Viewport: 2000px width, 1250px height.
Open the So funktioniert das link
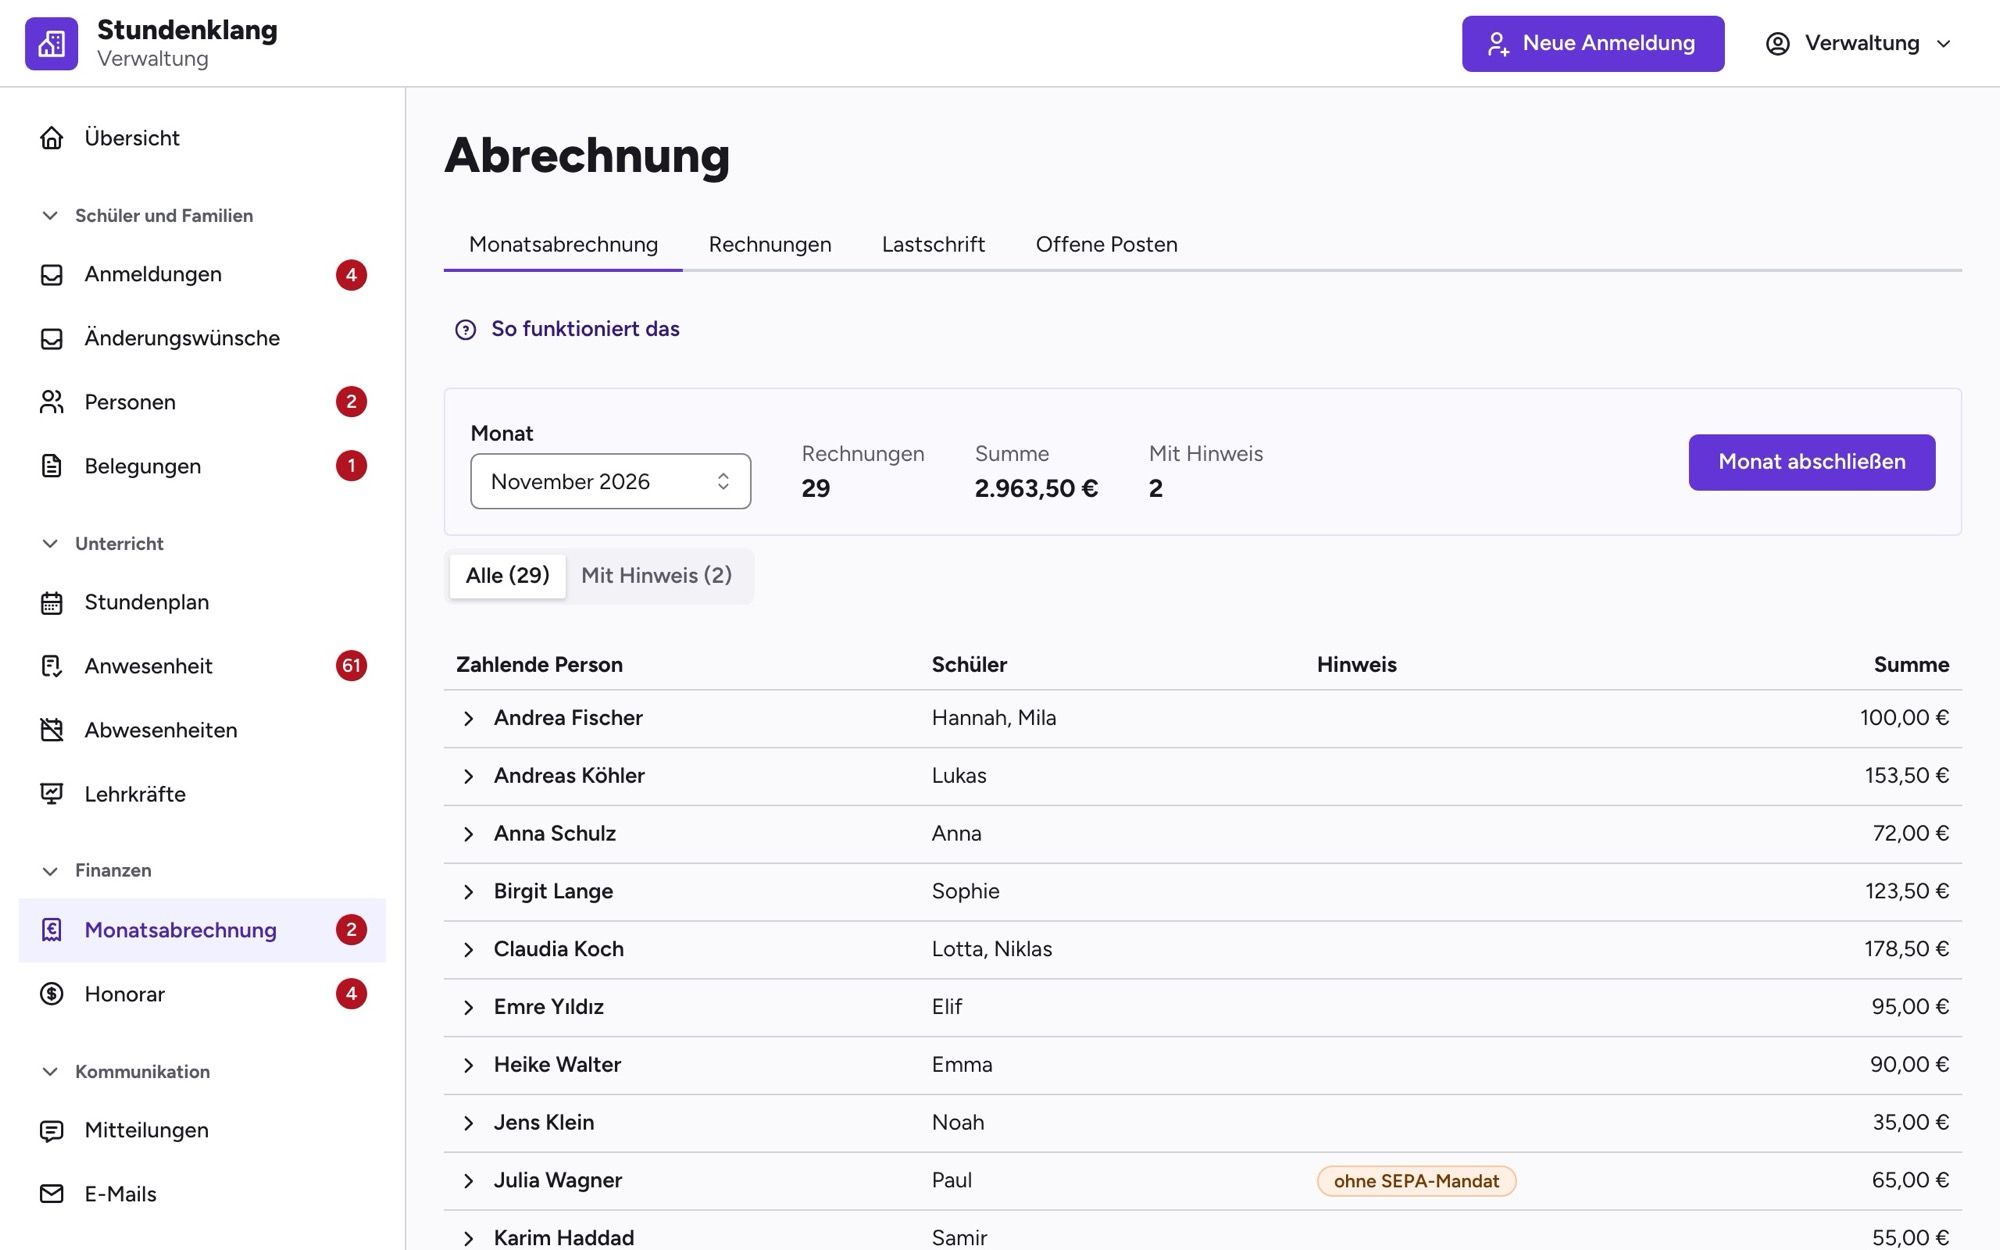(585, 329)
